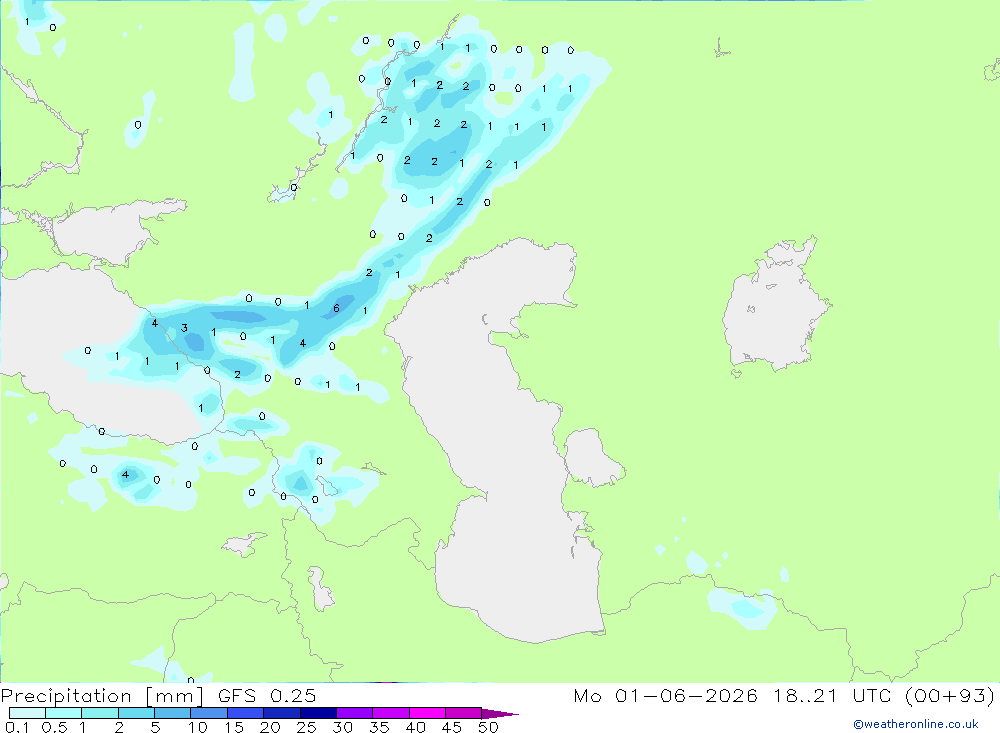This screenshot has height=733, width=1000.
Task: Click the Aral Sea on the map
Action: click(x=775, y=306)
